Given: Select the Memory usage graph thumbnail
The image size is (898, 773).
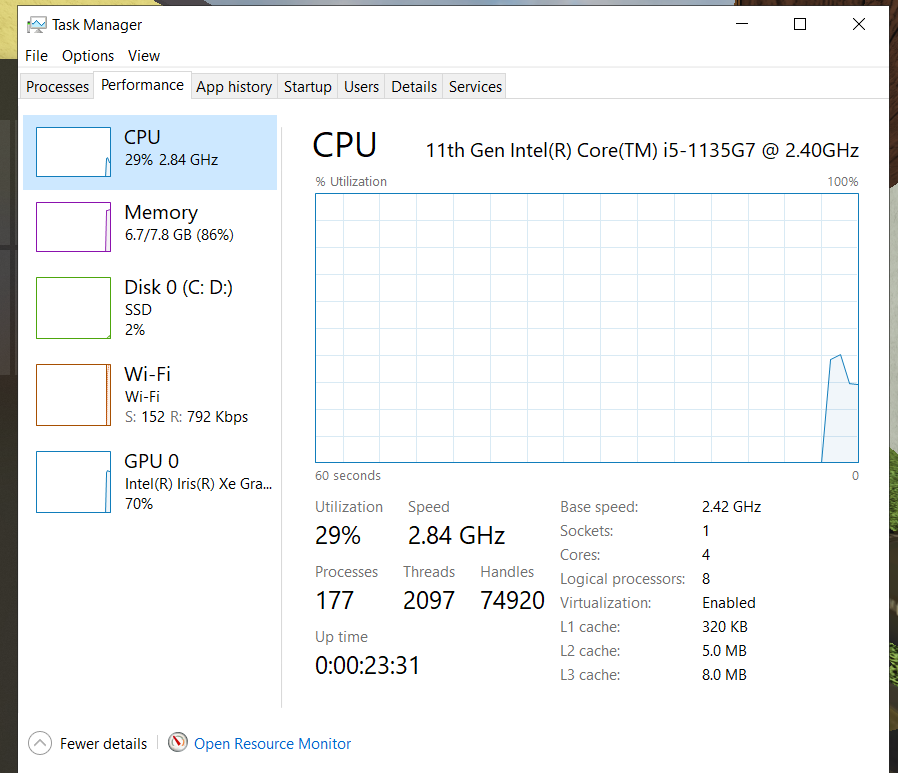Looking at the screenshot, I should [73, 227].
